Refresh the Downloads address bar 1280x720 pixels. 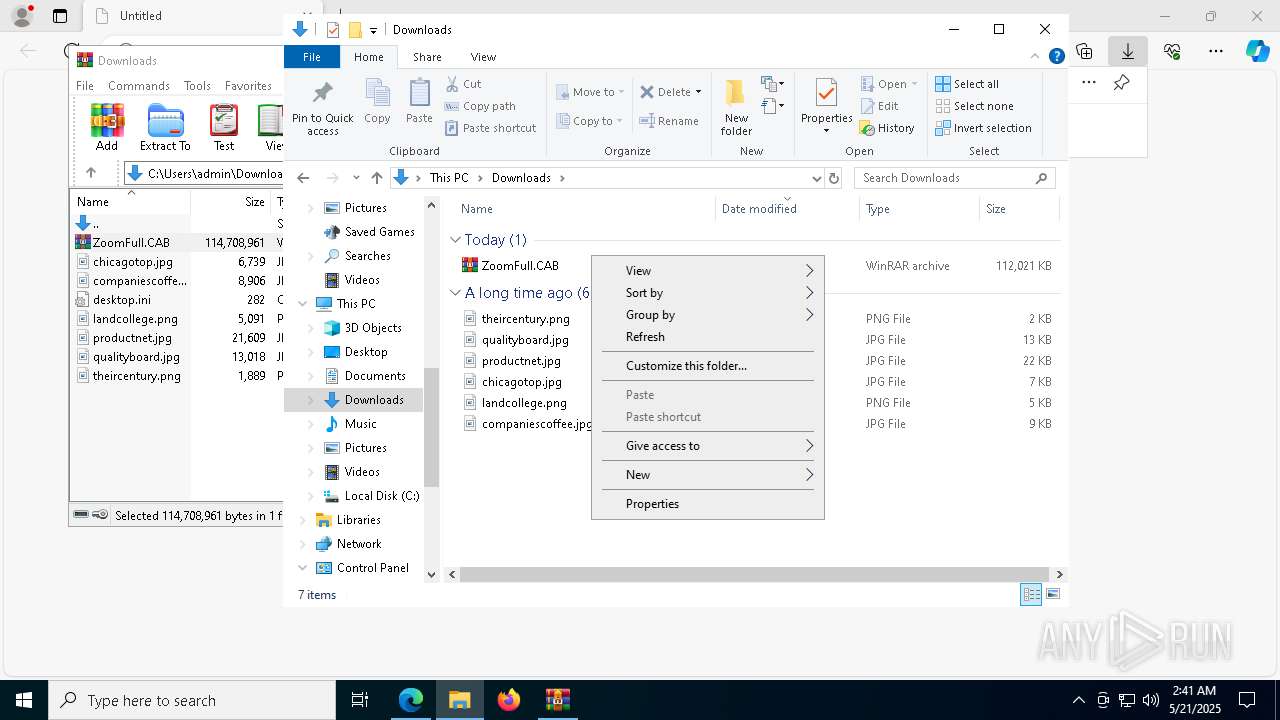834,178
